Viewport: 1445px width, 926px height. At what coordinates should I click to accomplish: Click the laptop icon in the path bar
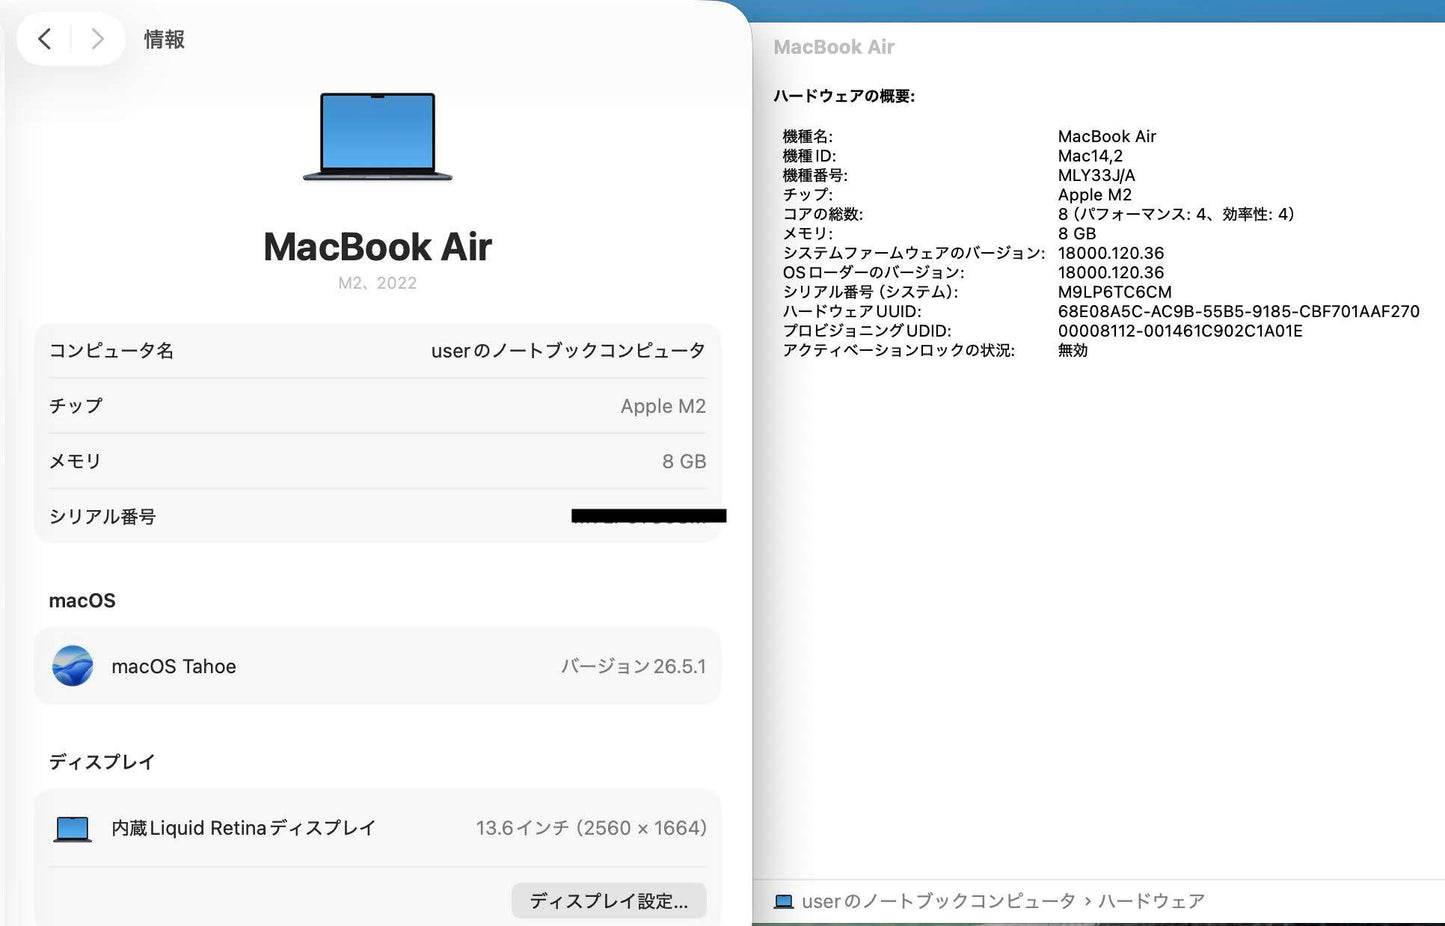[784, 902]
